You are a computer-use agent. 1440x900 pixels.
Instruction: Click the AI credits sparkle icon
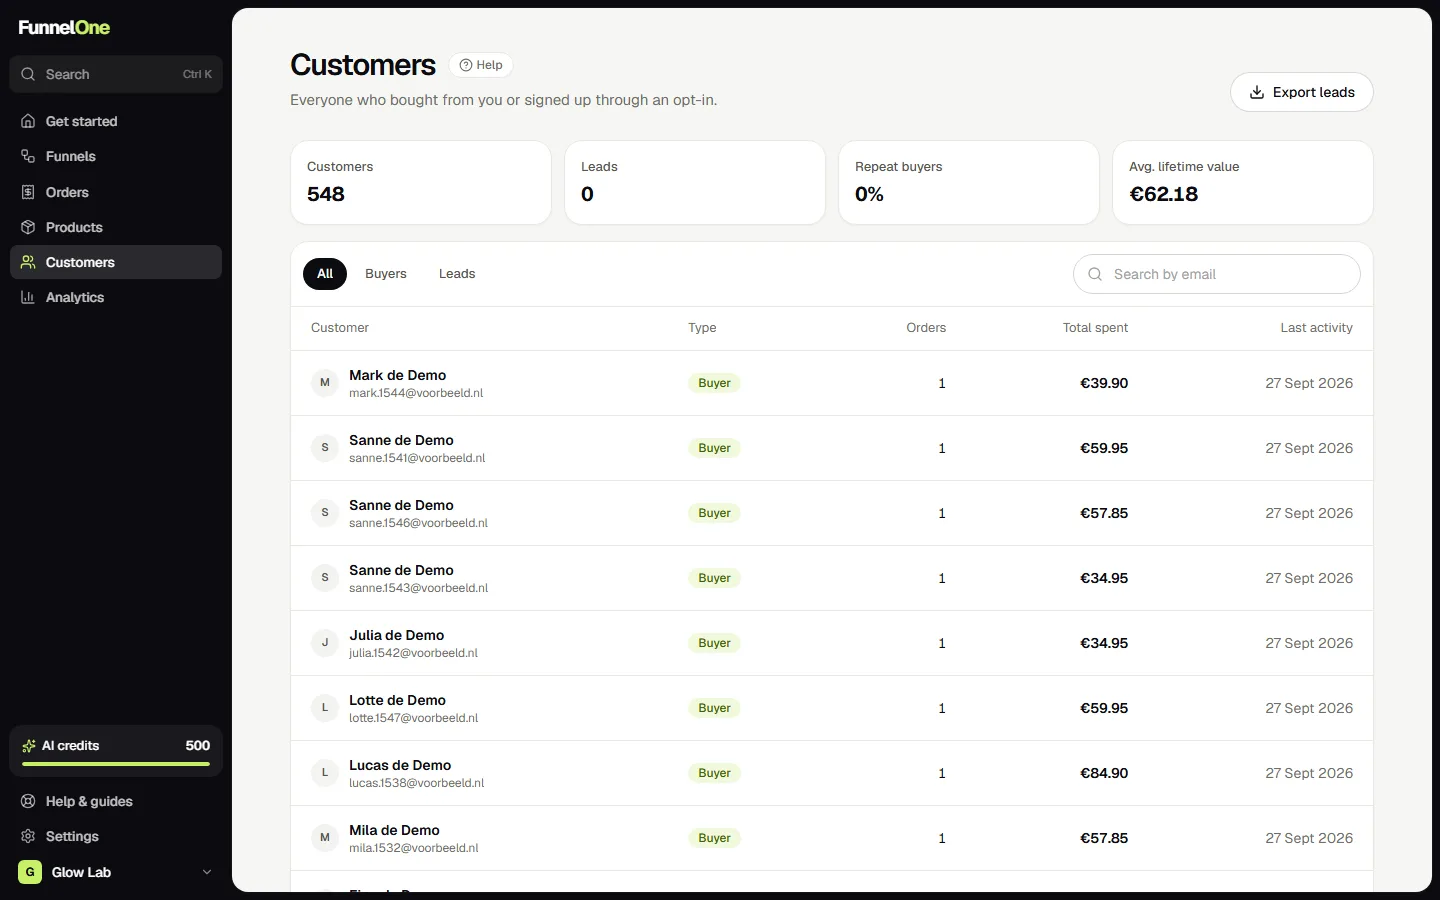tap(29, 746)
